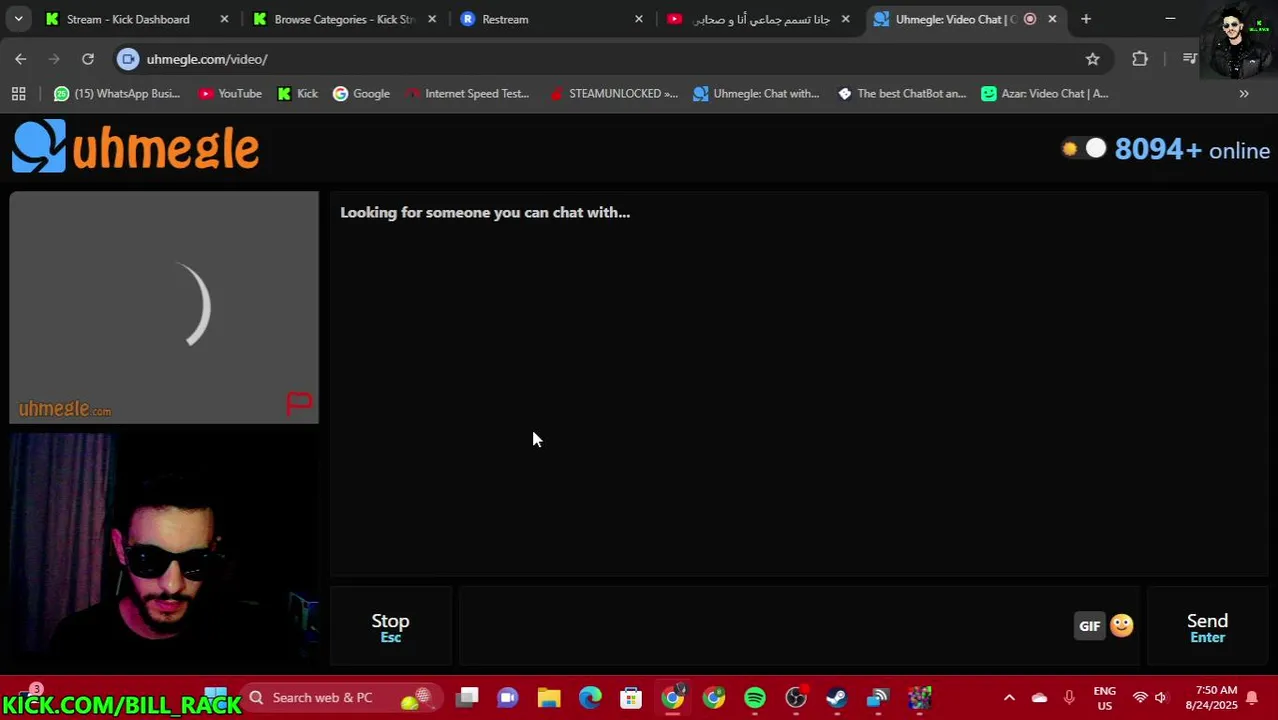
Task: Open The best ChatBot bookmark
Action: 902,93
